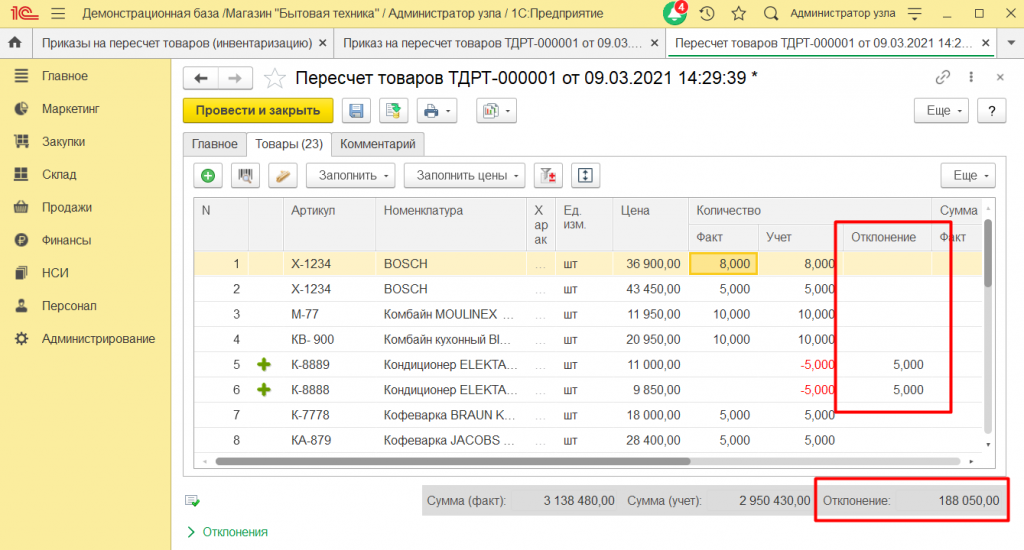Open the 1C main hamburger menu
Viewport: 1024px width, 550px height.
click(58, 13)
